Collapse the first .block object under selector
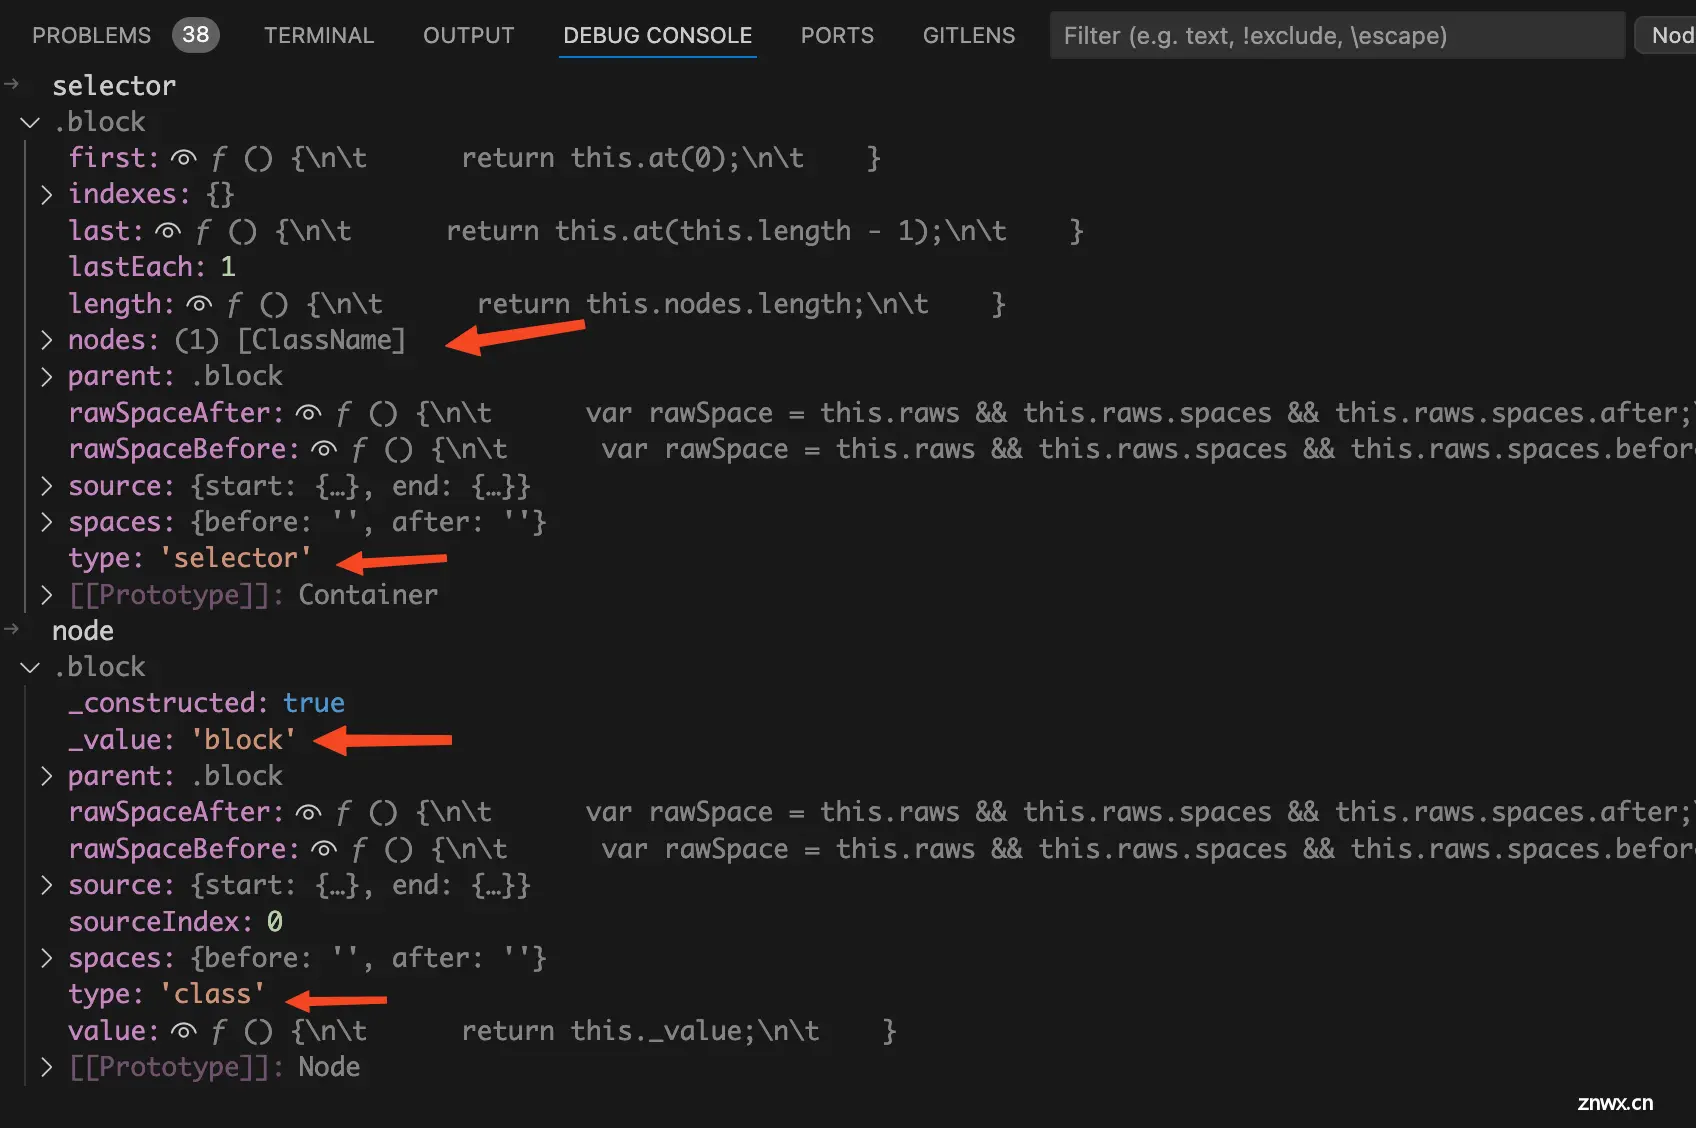Screen dimensions: 1696x1128 click(30, 122)
